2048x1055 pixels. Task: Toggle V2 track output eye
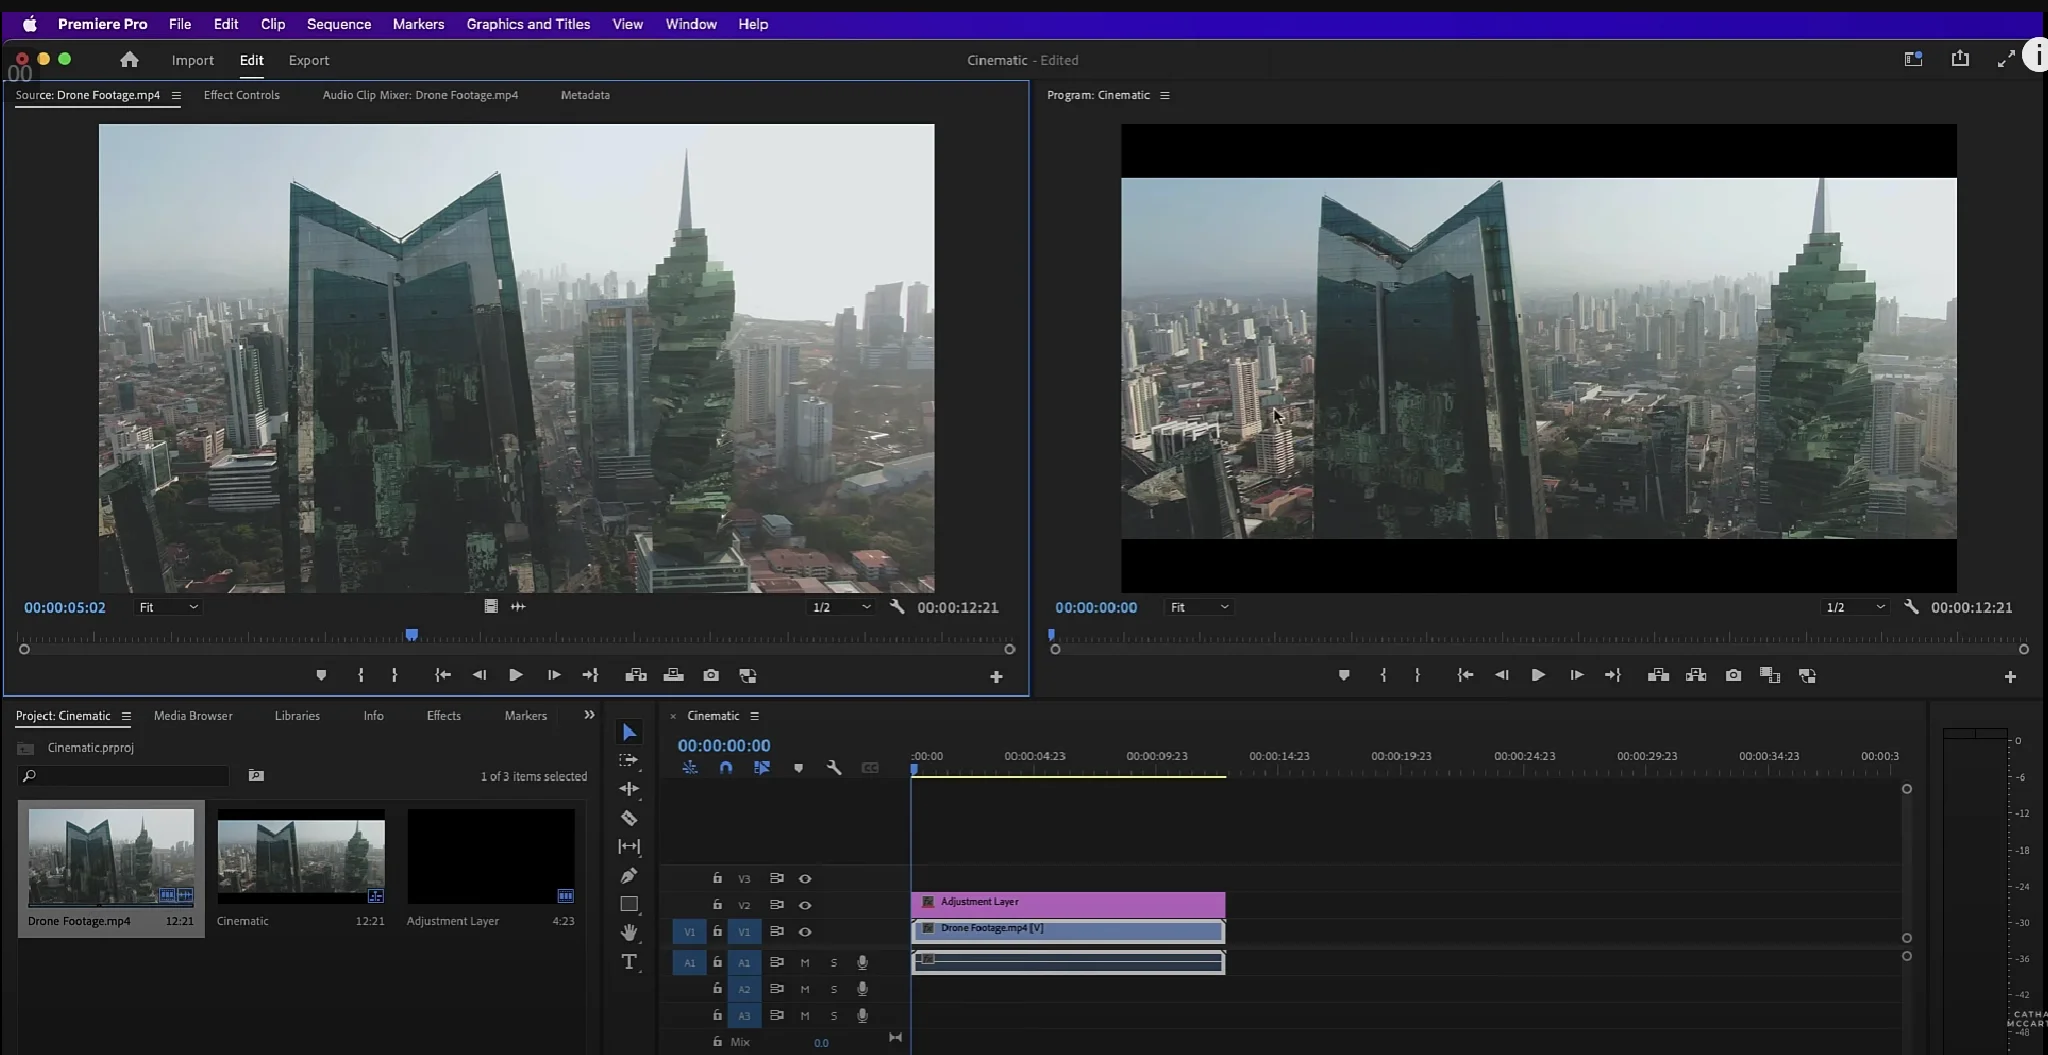coord(805,905)
